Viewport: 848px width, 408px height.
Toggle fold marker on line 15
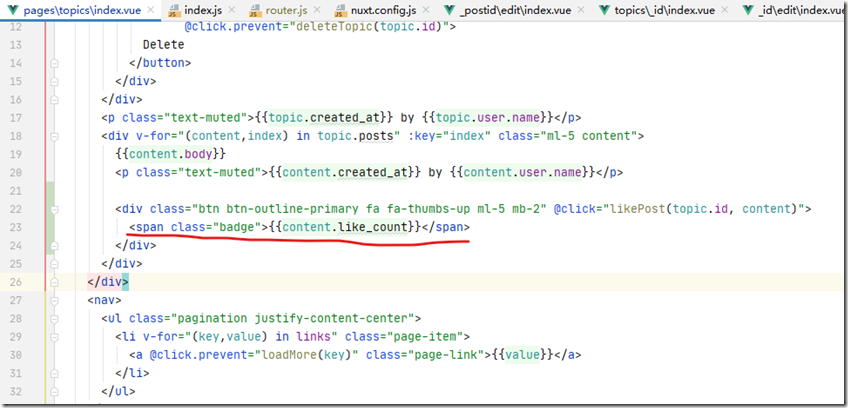coord(54,81)
